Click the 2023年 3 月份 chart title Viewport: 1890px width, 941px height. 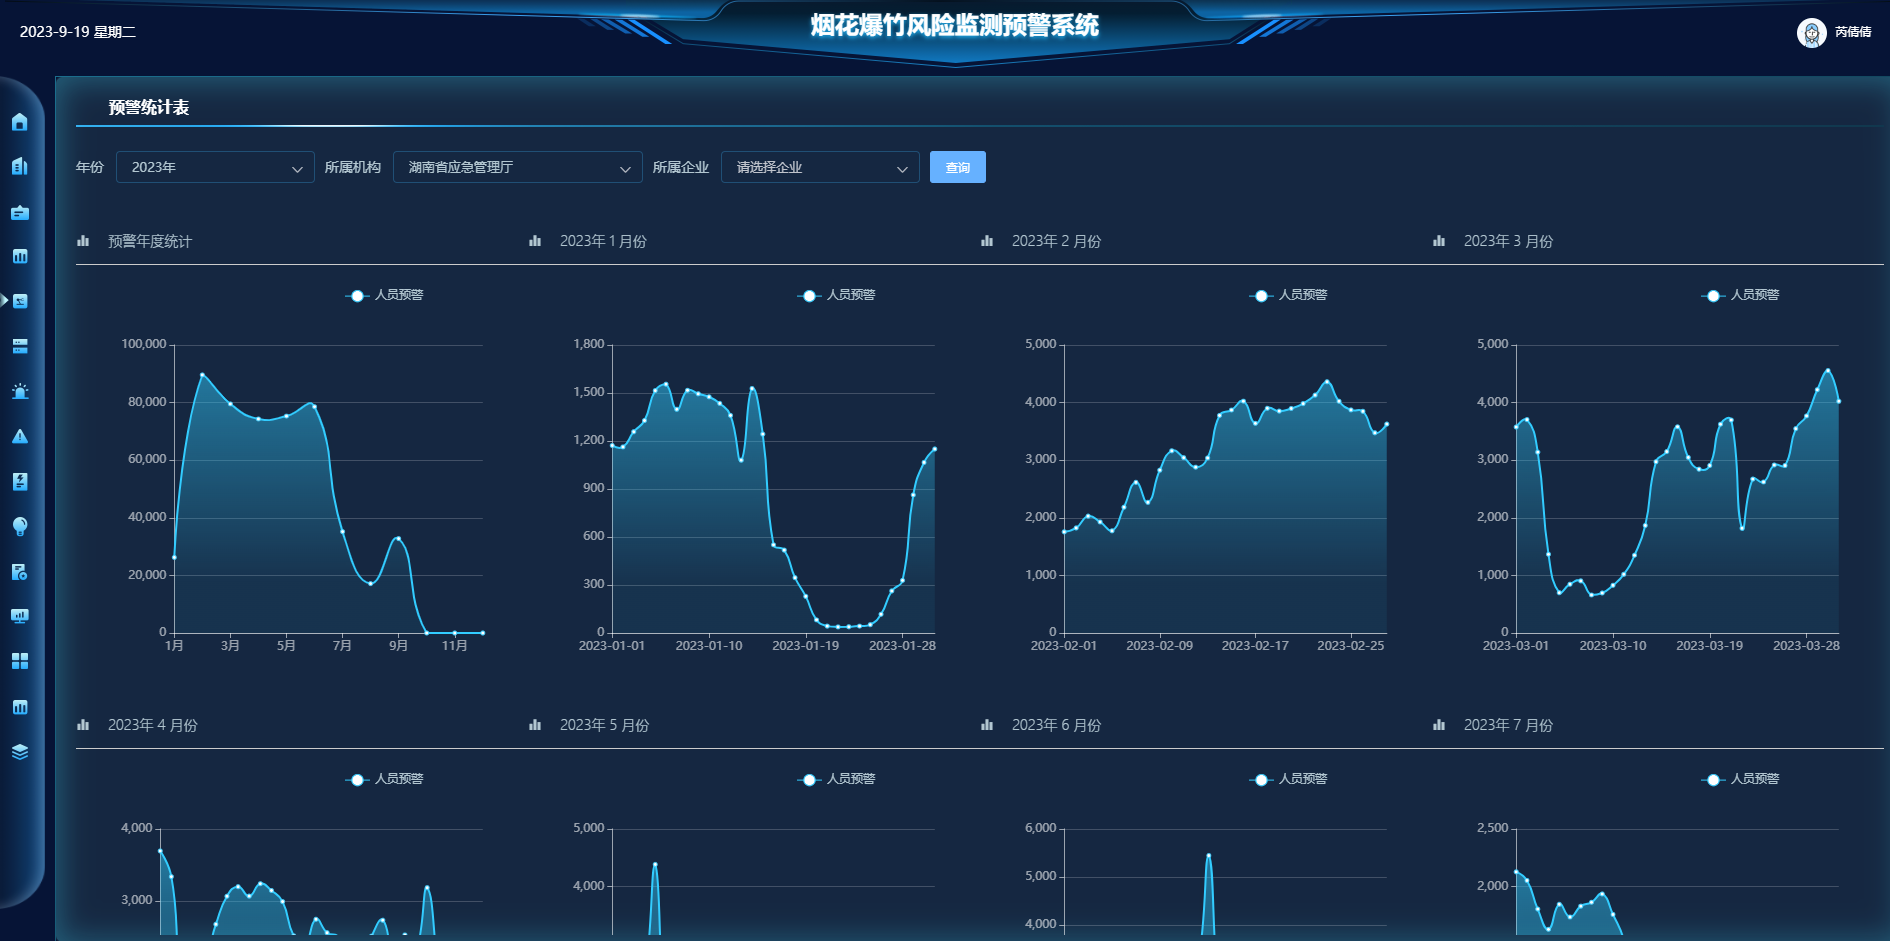[x=1508, y=241]
